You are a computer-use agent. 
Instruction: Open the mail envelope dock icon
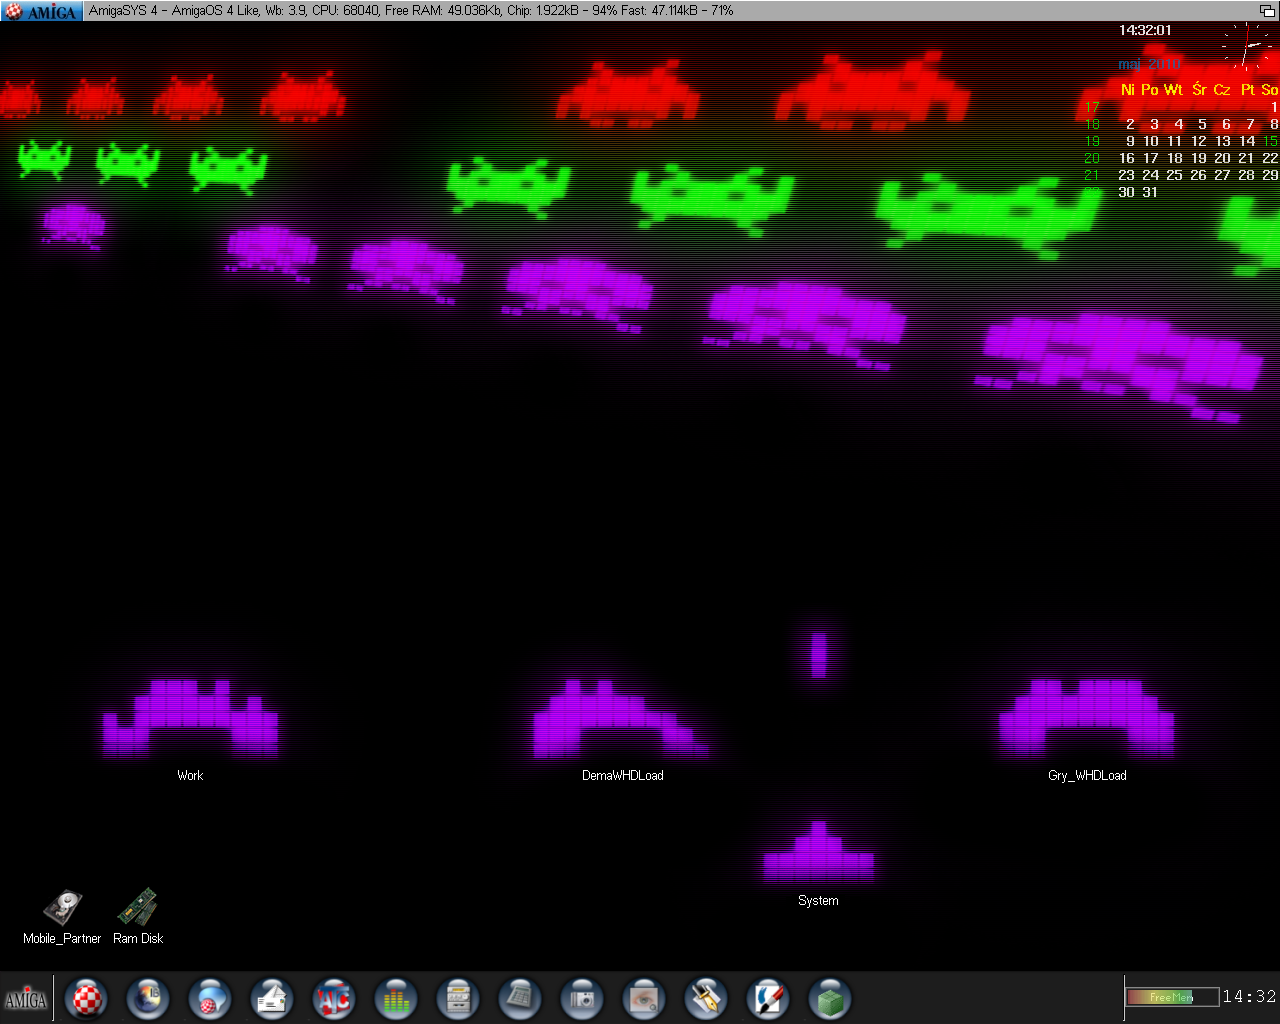click(272, 998)
